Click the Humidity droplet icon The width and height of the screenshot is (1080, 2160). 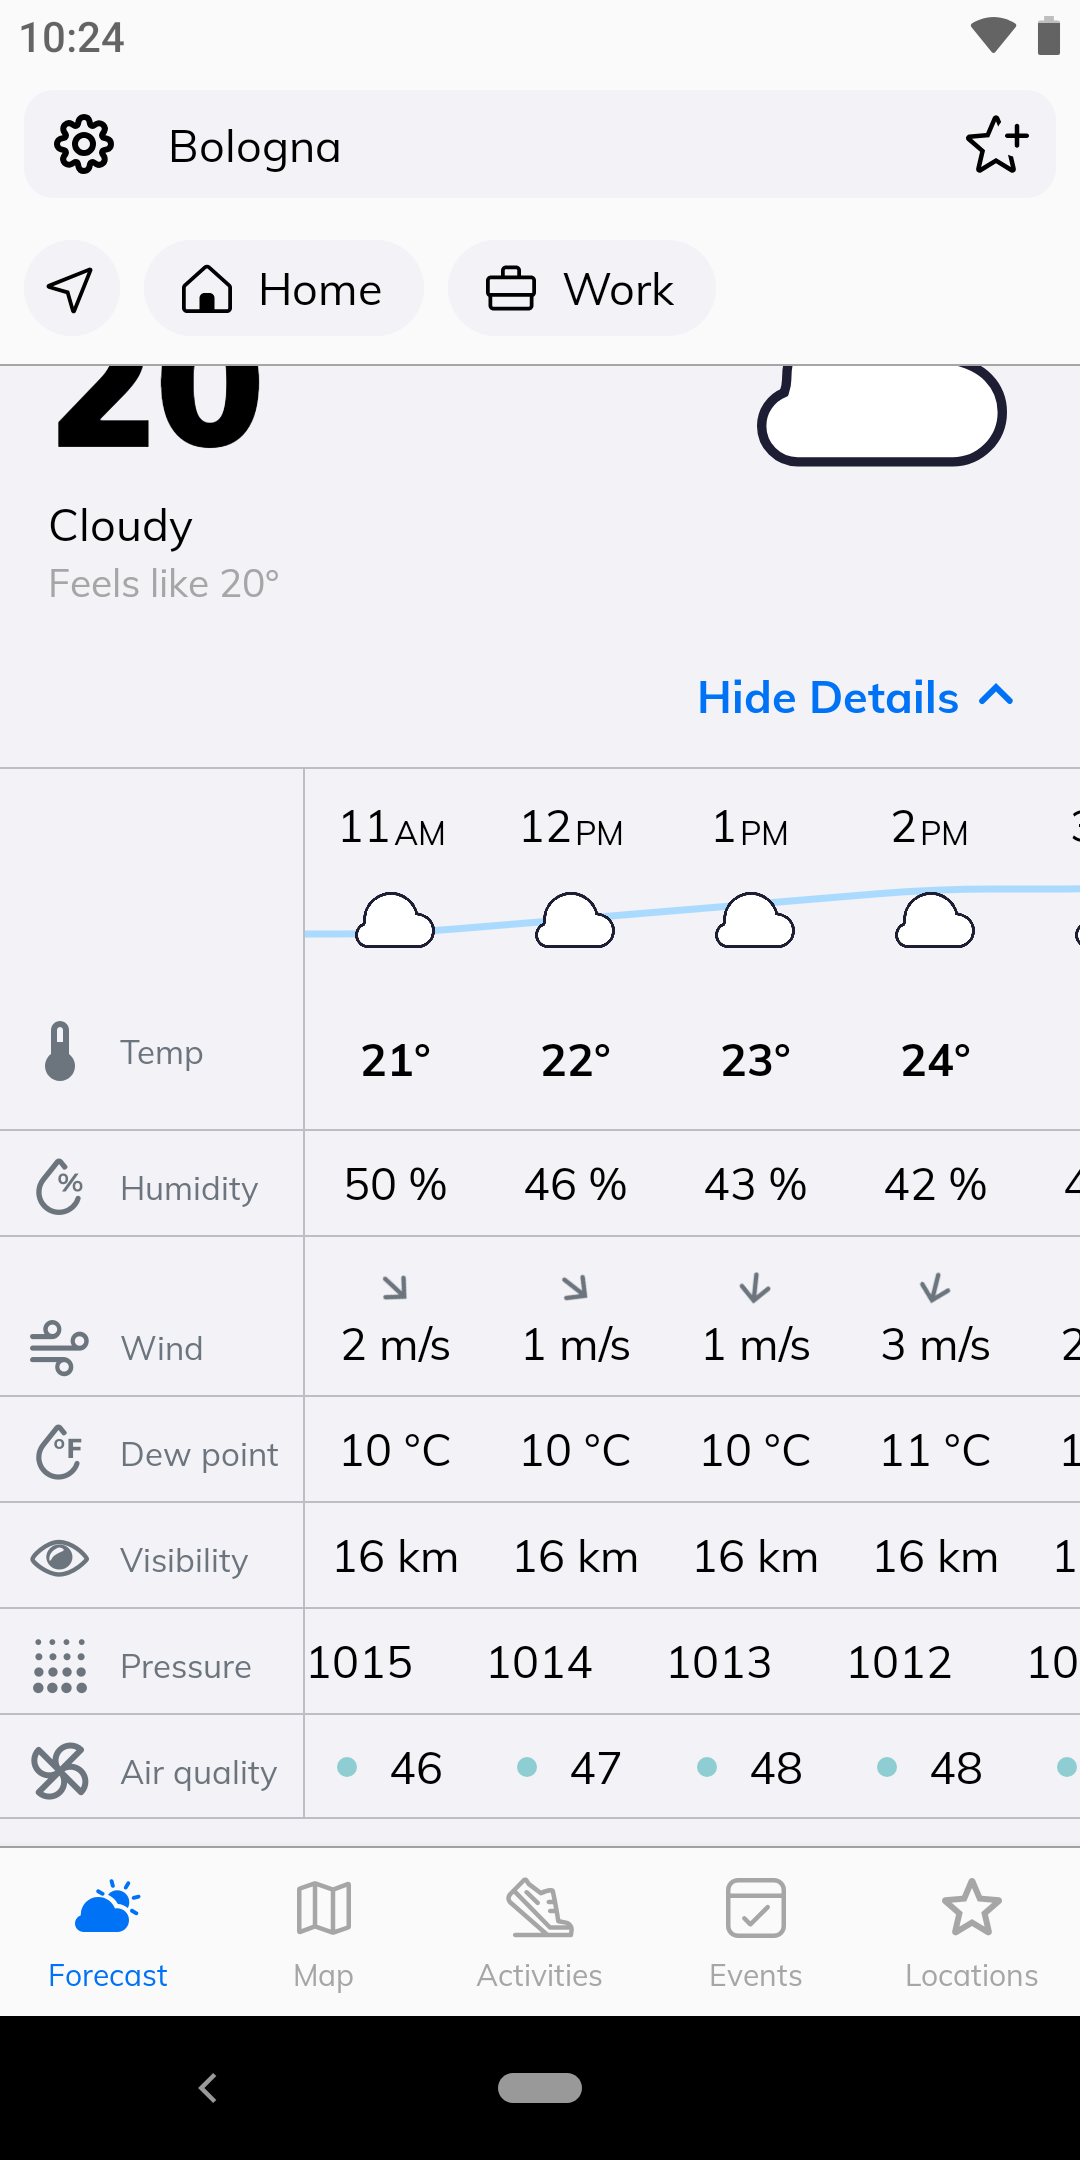click(x=60, y=1186)
